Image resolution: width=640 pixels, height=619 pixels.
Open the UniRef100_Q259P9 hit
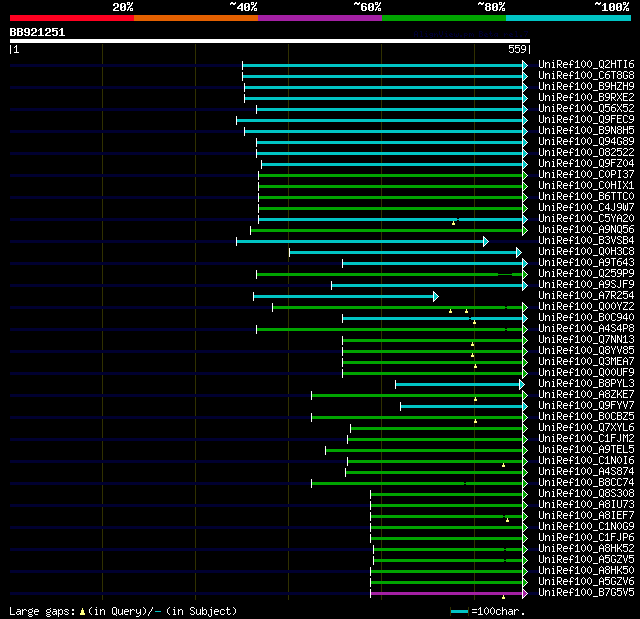[586, 274]
